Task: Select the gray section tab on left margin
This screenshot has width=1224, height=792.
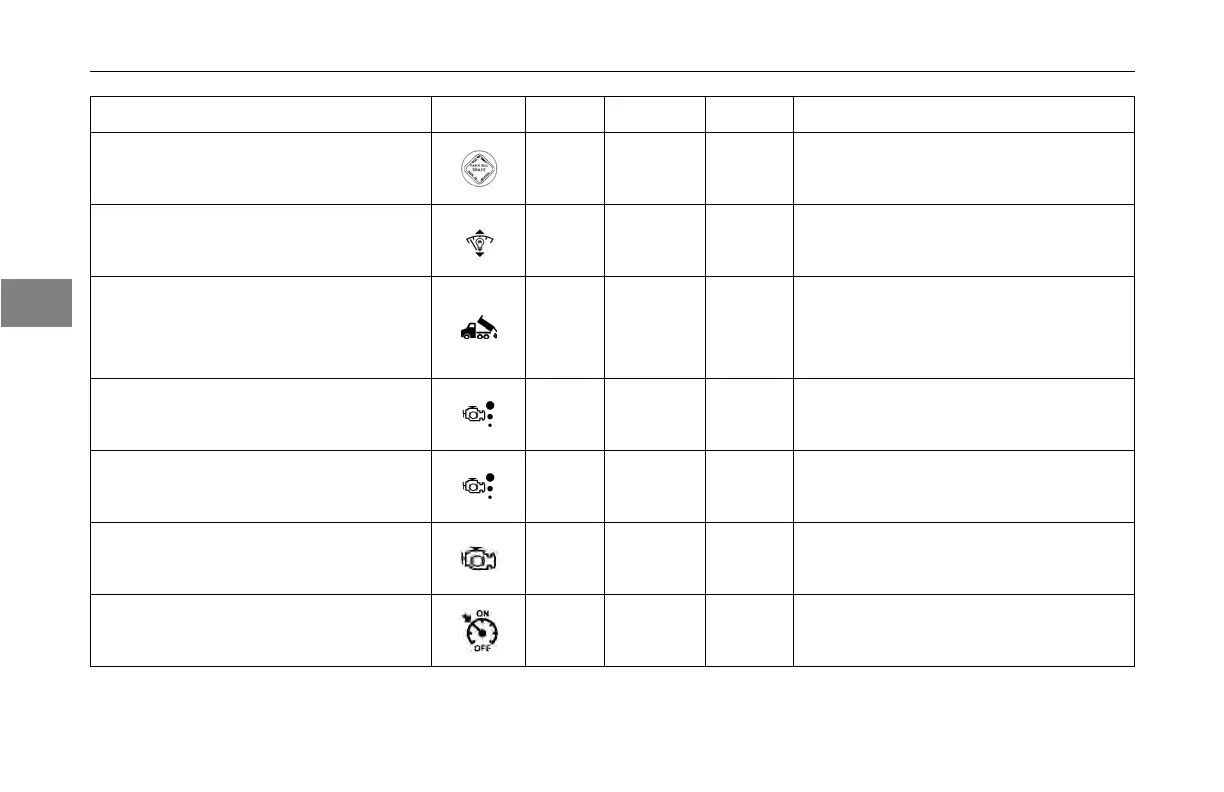Action: pos(36,303)
